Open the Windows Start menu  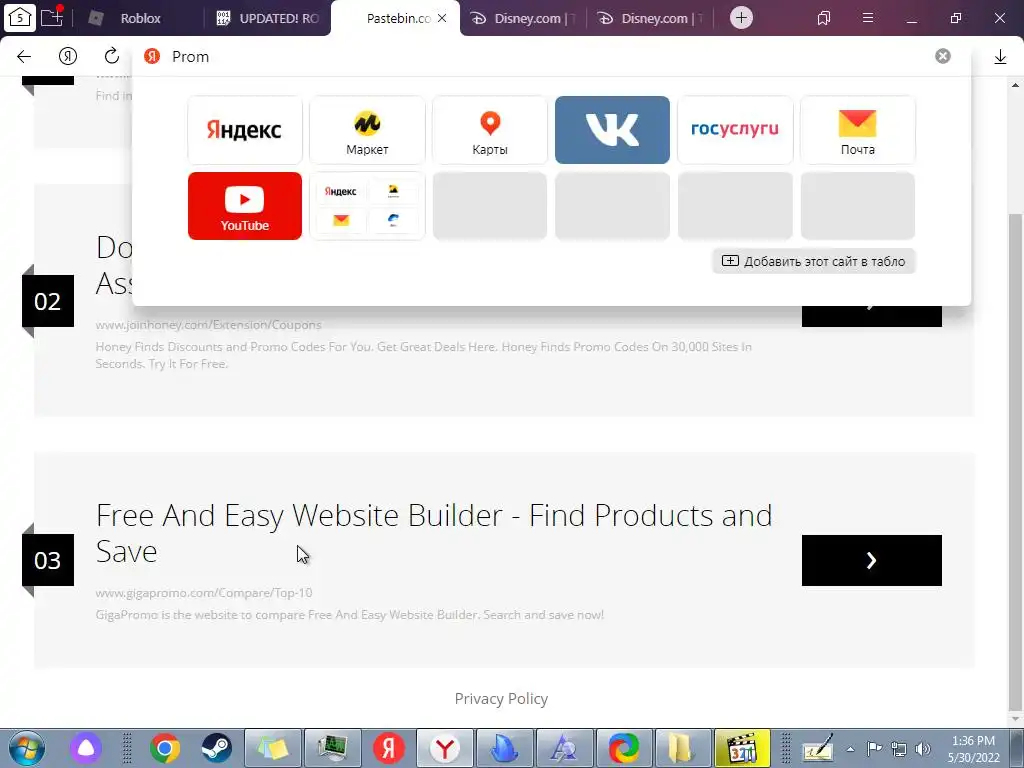pyautogui.click(x=27, y=748)
